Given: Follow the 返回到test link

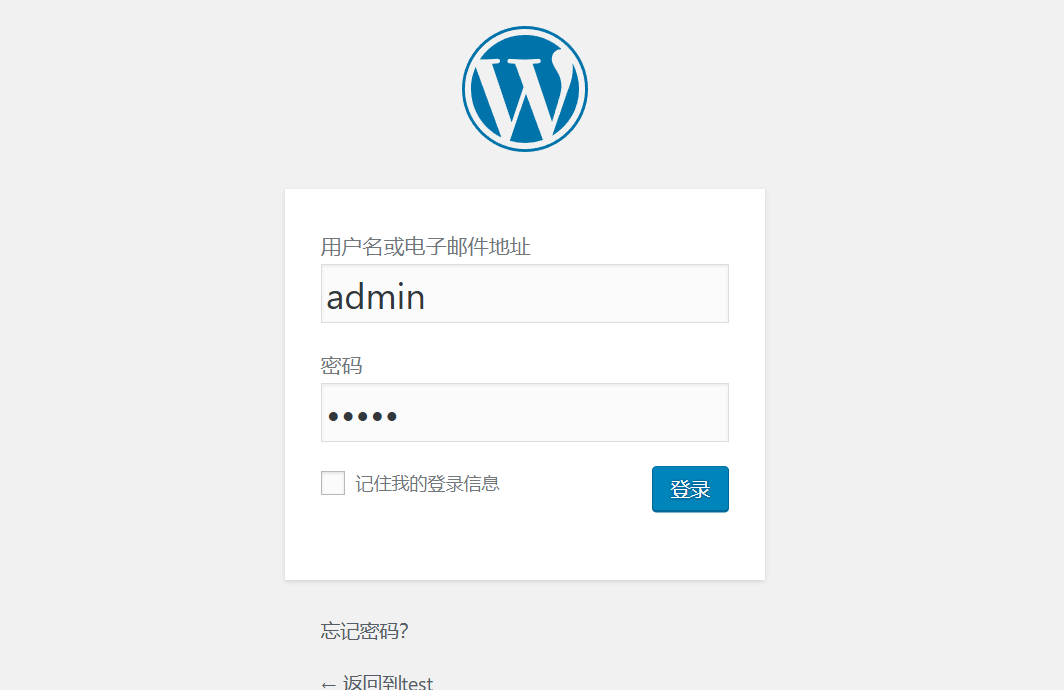Looking at the screenshot, I should (x=377, y=682).
